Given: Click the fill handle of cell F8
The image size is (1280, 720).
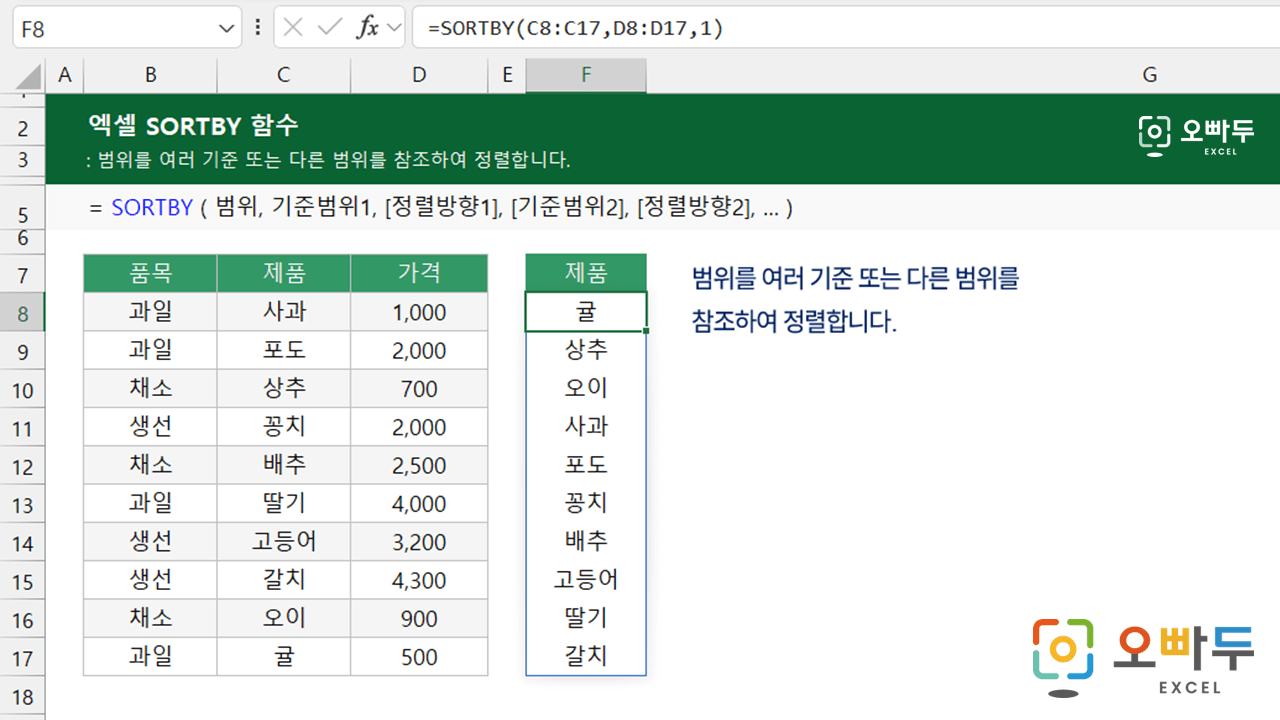Looking at the screenshot, I should click(647, 331).
